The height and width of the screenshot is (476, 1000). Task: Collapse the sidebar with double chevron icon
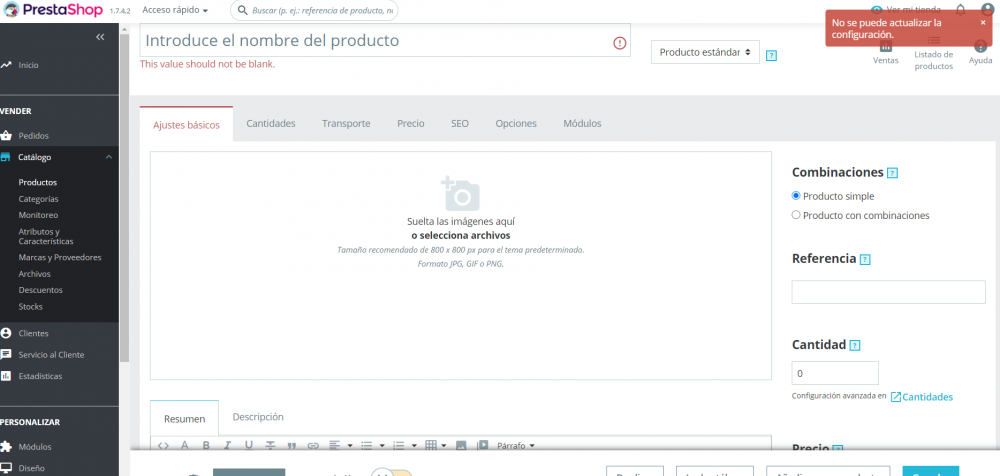tap(100, 37)
